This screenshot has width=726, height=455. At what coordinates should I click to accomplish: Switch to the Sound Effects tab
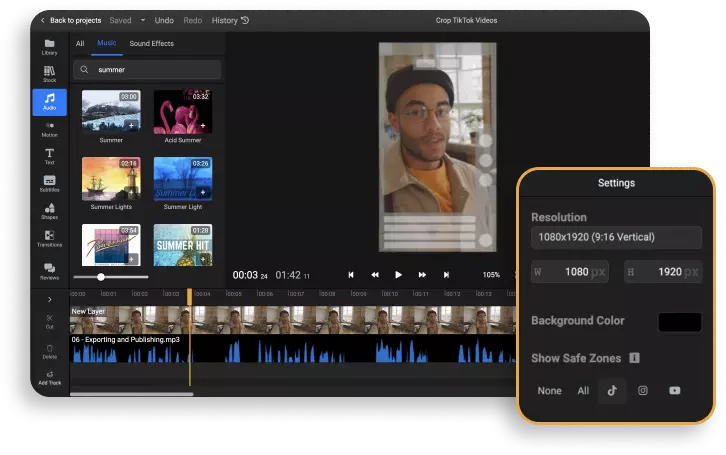point(151,44)
